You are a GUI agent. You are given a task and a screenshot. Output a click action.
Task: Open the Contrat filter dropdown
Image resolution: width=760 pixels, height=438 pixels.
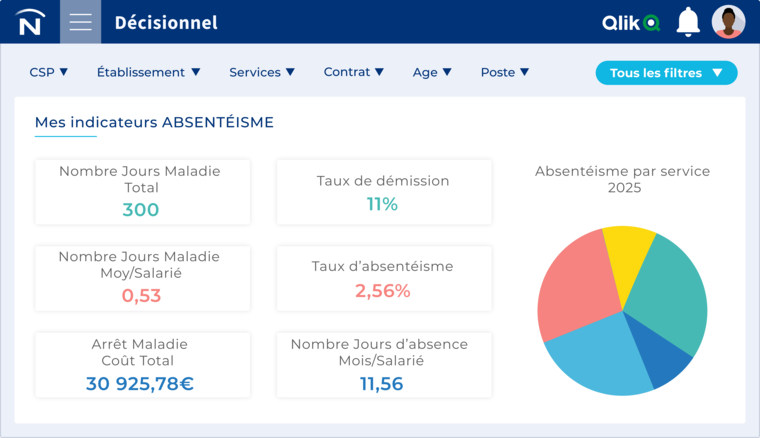click(354, 72)
